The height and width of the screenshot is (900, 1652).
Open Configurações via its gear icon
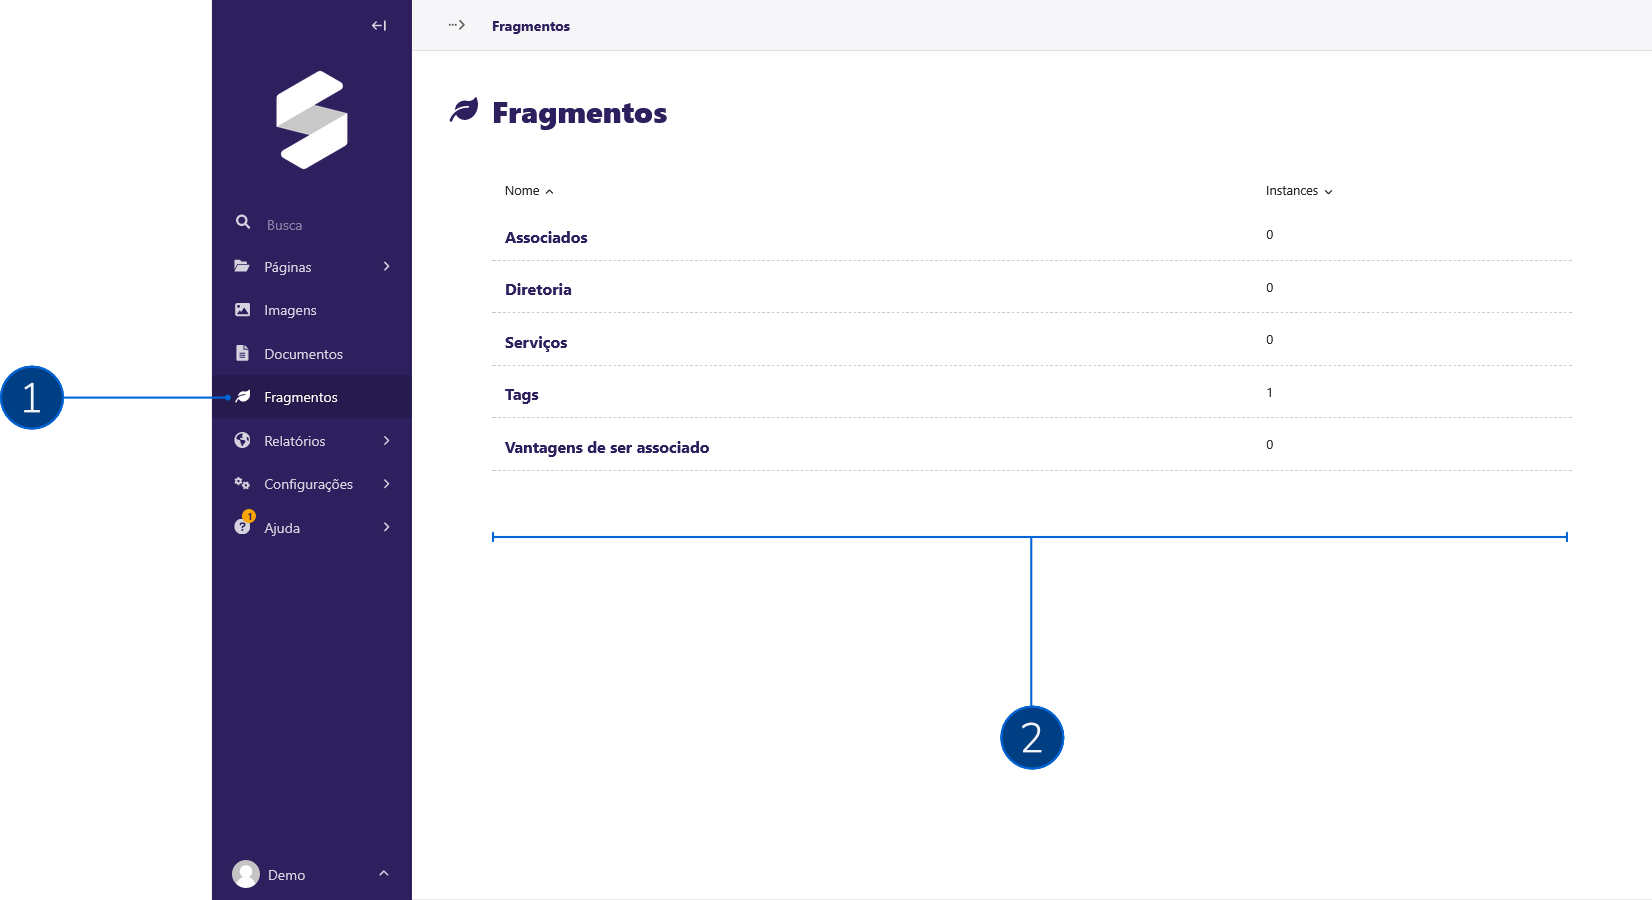click(x=243, y=483)
